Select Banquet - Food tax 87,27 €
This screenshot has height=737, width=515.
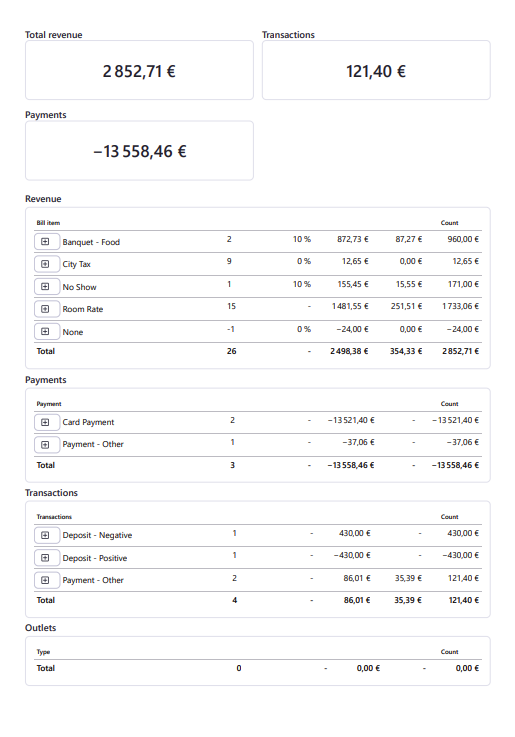409,239
